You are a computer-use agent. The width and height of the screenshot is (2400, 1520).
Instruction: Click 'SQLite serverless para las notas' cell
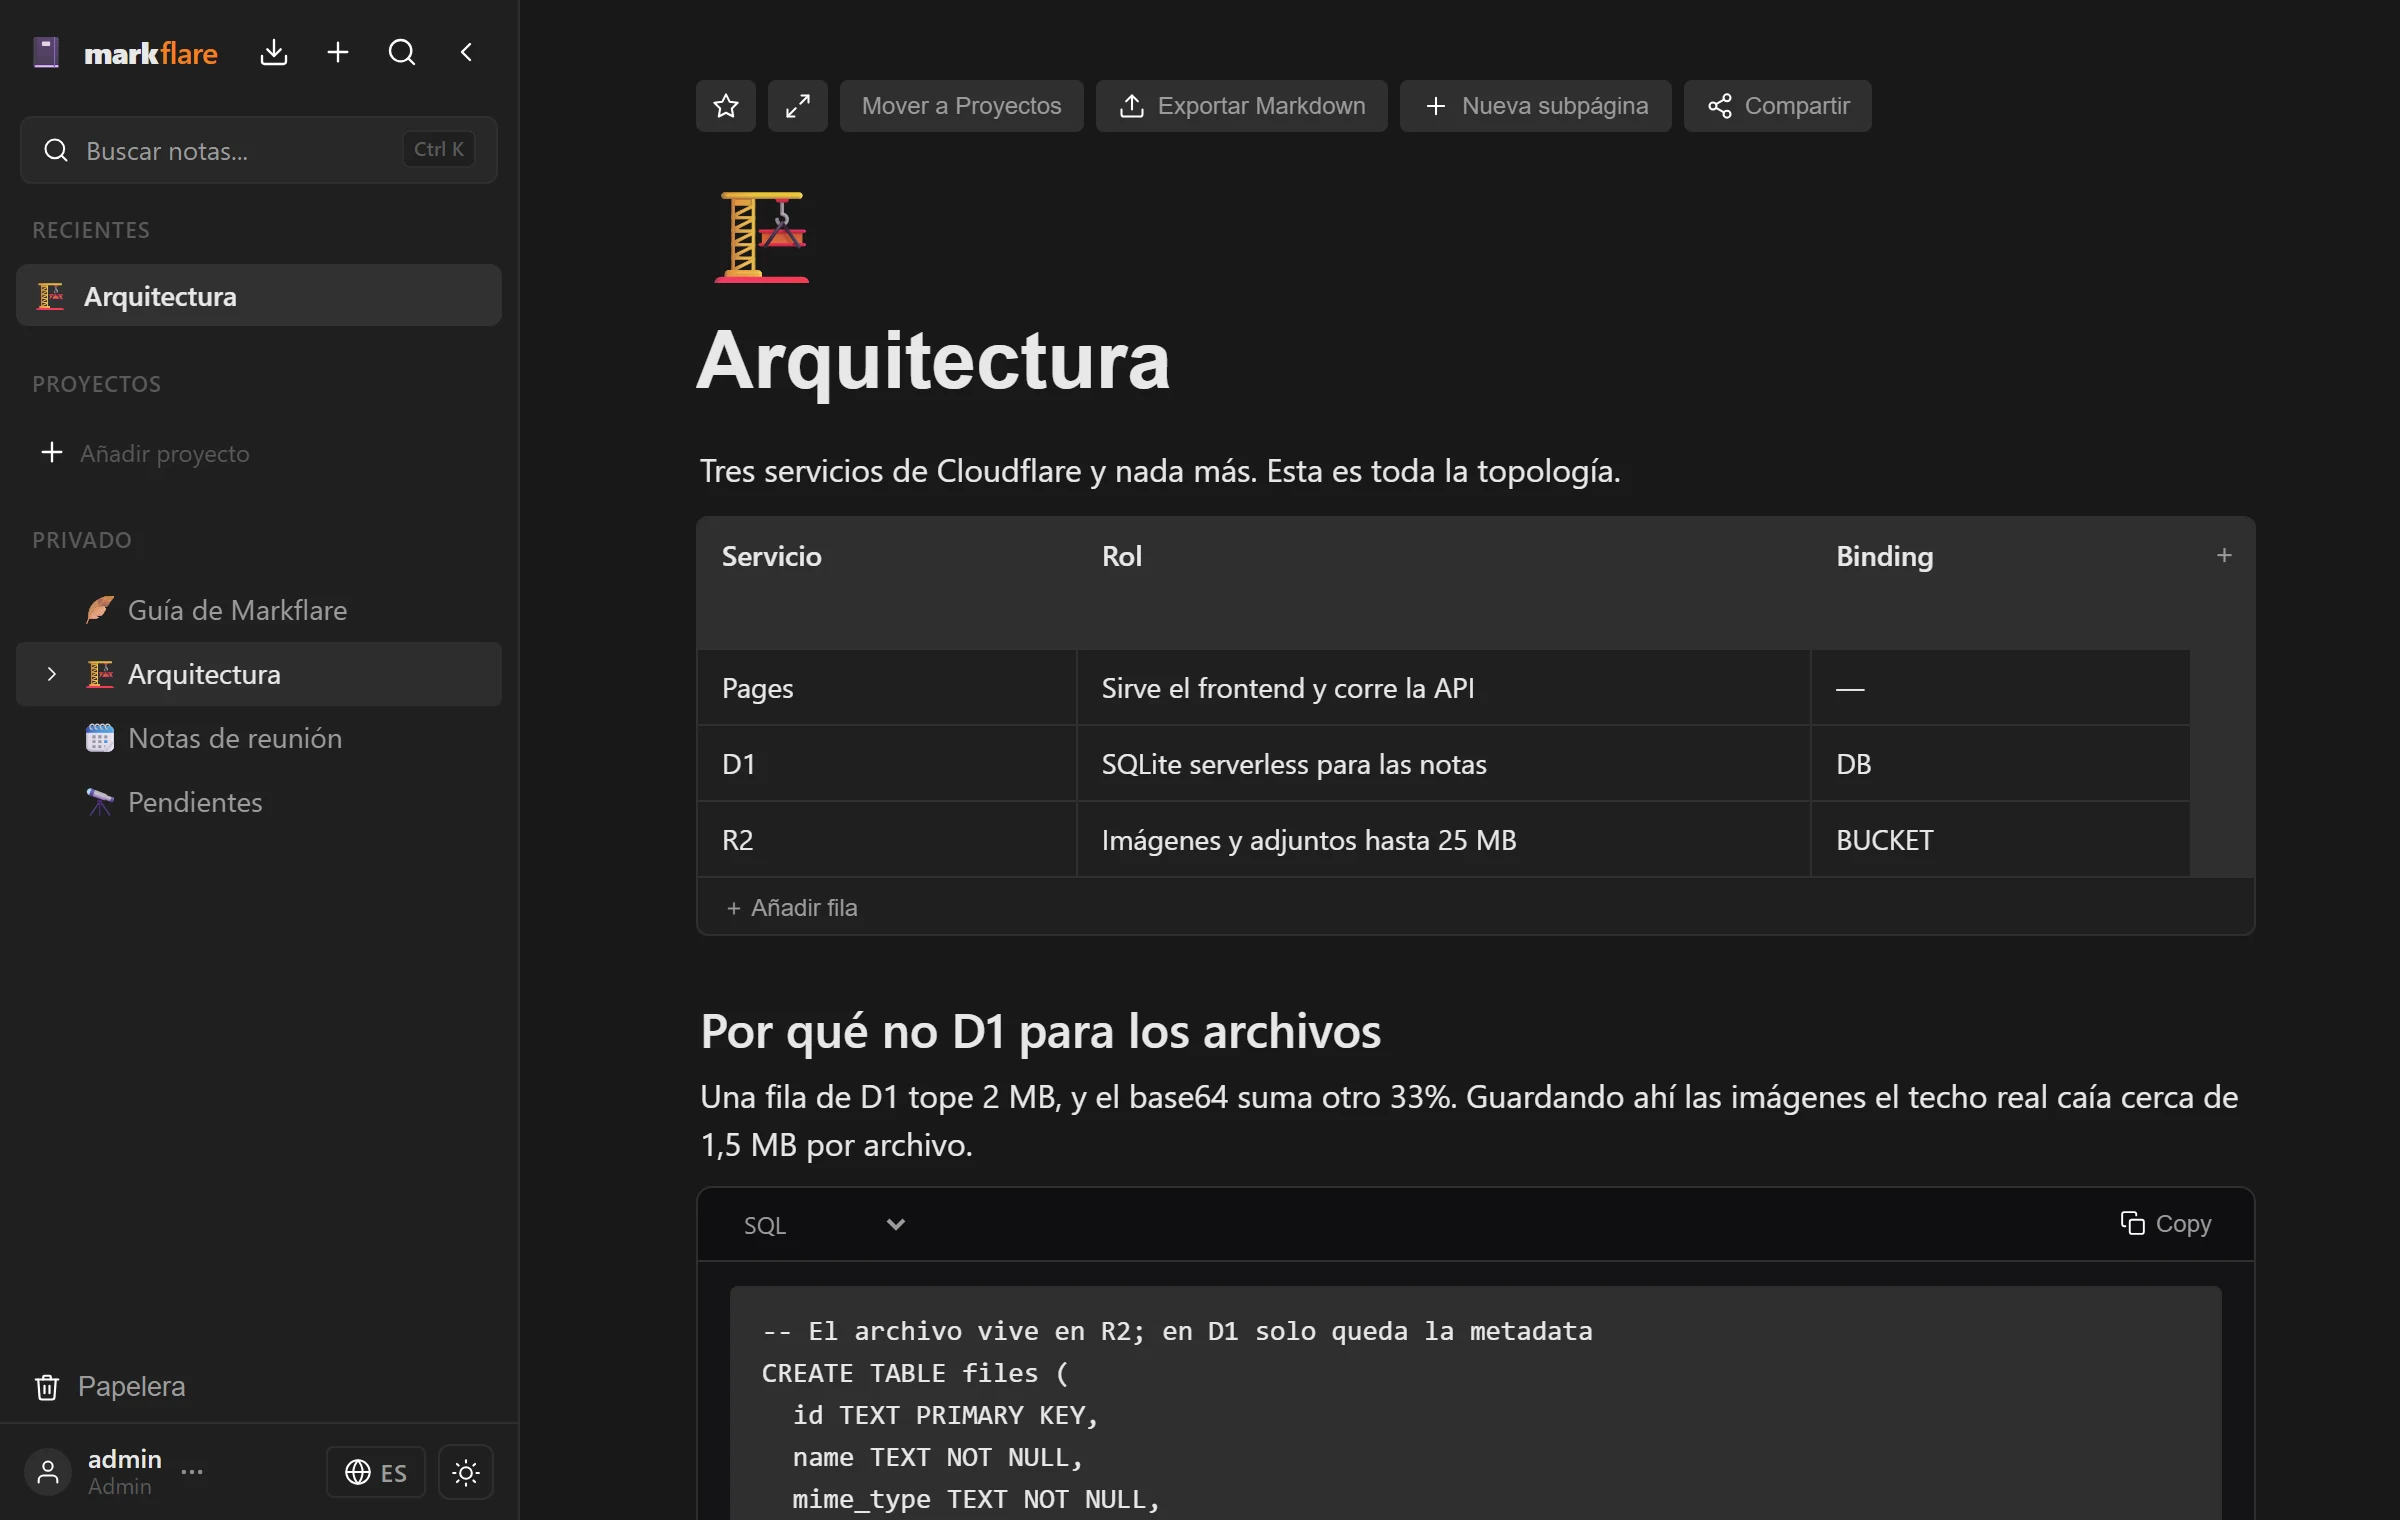pyautogui.click(x=1444, y=764)
